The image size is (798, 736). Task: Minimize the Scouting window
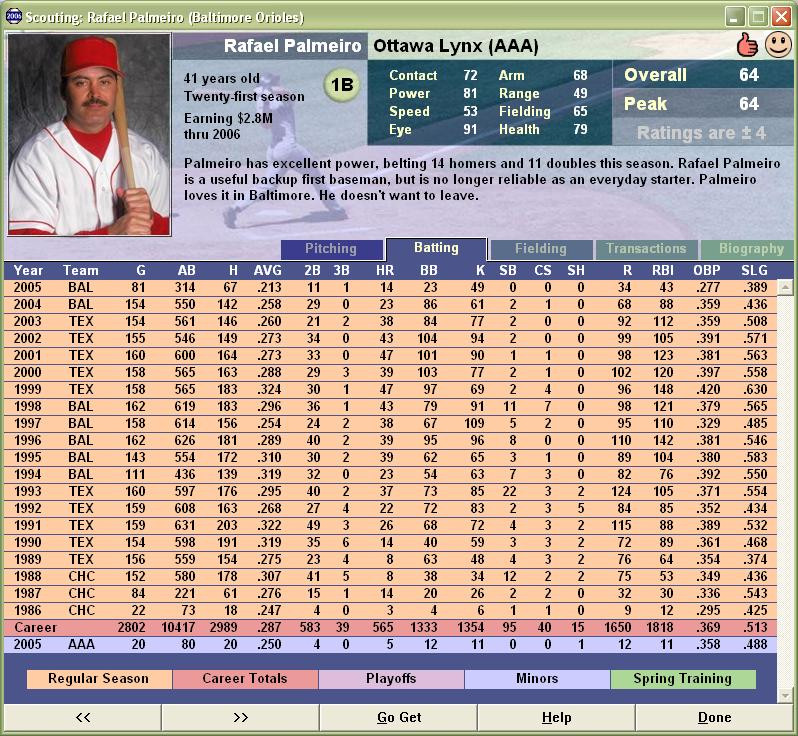[x=734, y=17]
